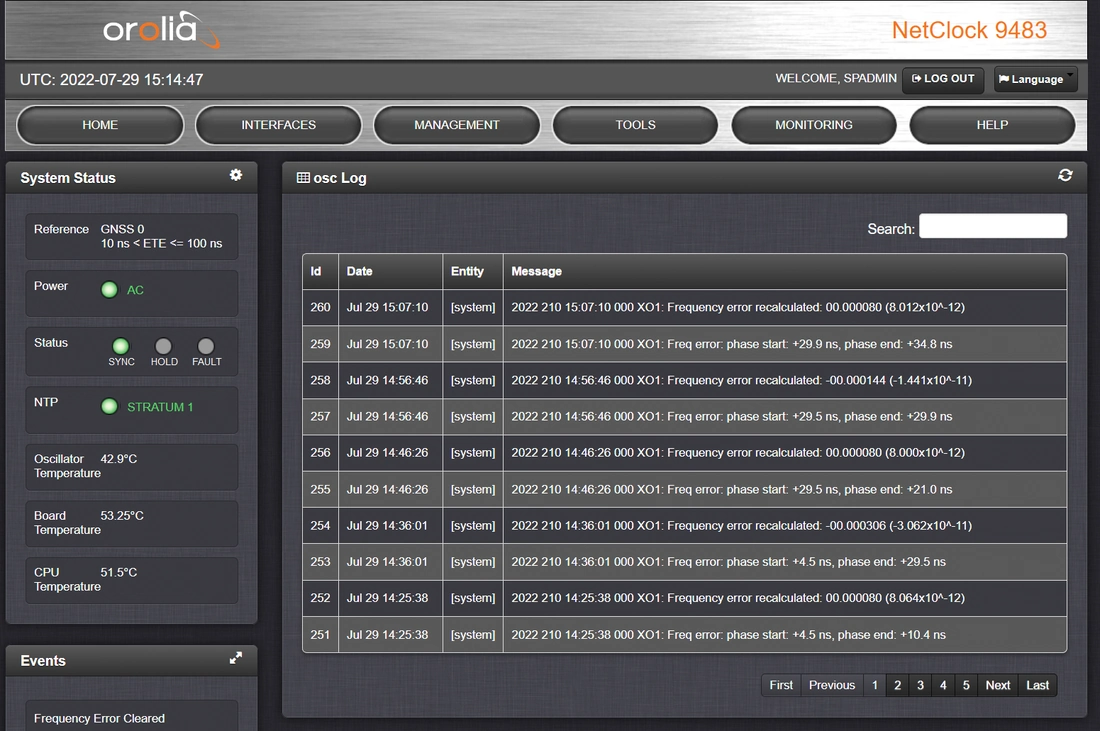1100x731 pixels.
Task: Click the NTP Stratum 1 indicator
Action: [x=109, y=406]
